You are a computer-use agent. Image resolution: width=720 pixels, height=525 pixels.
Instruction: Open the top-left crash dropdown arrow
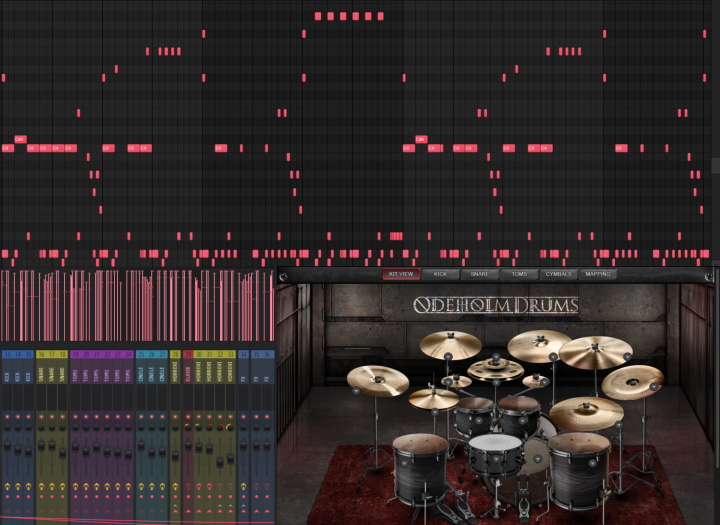click(x=448, y=356)
